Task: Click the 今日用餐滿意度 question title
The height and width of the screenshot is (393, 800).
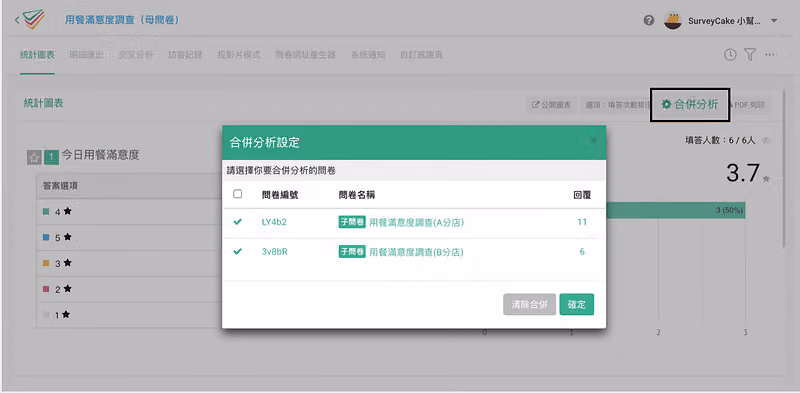Action: click(101, 155)
